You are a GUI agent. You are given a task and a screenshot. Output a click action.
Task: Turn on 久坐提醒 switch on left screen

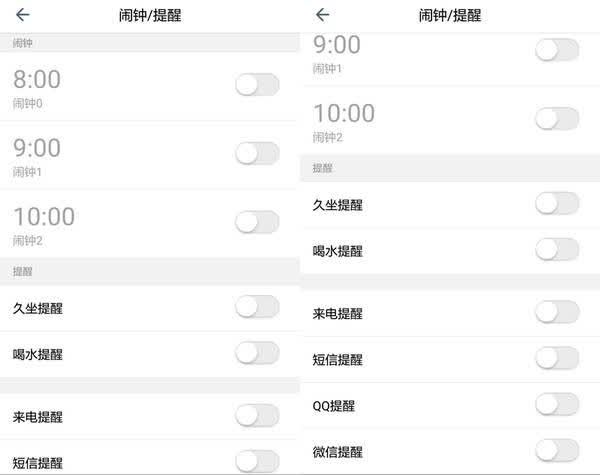pos(257,307)
